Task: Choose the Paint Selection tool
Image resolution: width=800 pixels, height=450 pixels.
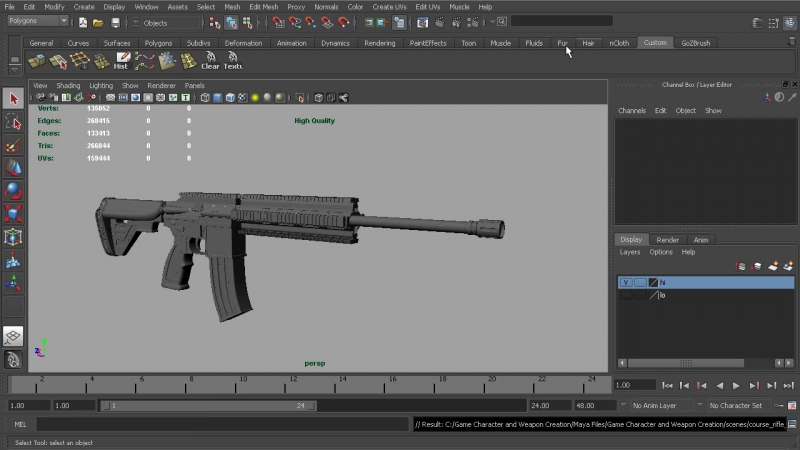Action: (x=13, y=145)
